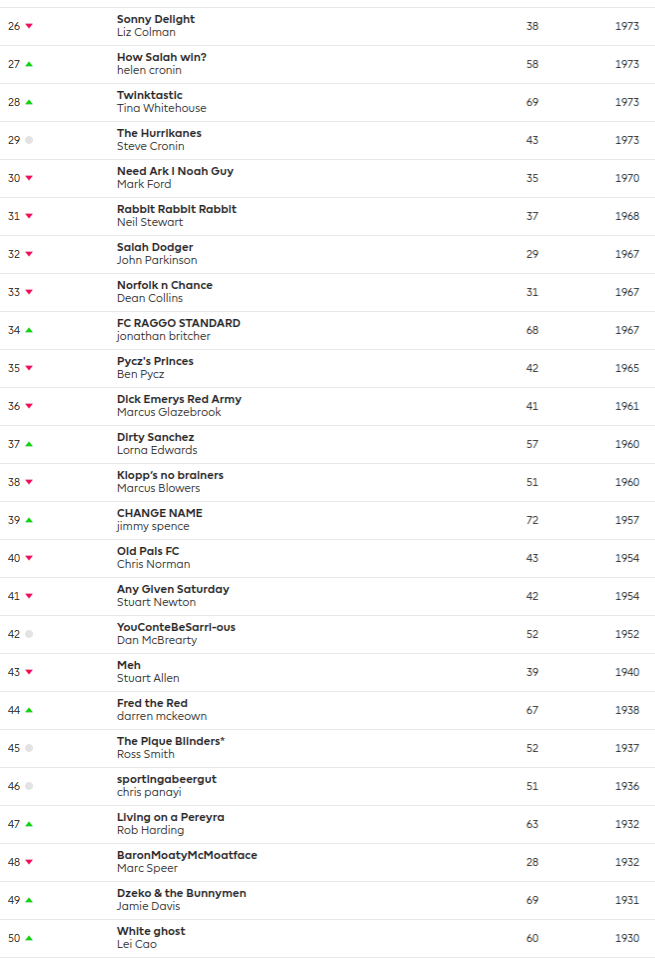
Task: Click the green up arrow at rank 39
Action: 29,520
